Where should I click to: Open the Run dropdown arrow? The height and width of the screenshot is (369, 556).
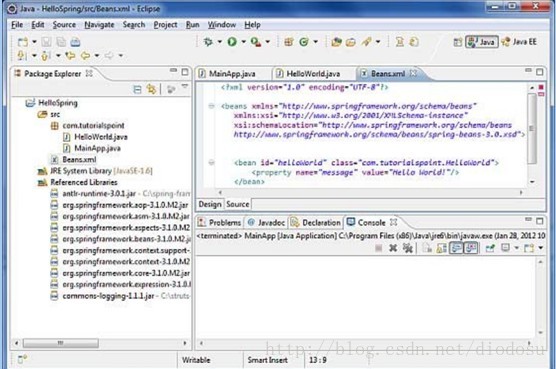[x=244, y=42]
